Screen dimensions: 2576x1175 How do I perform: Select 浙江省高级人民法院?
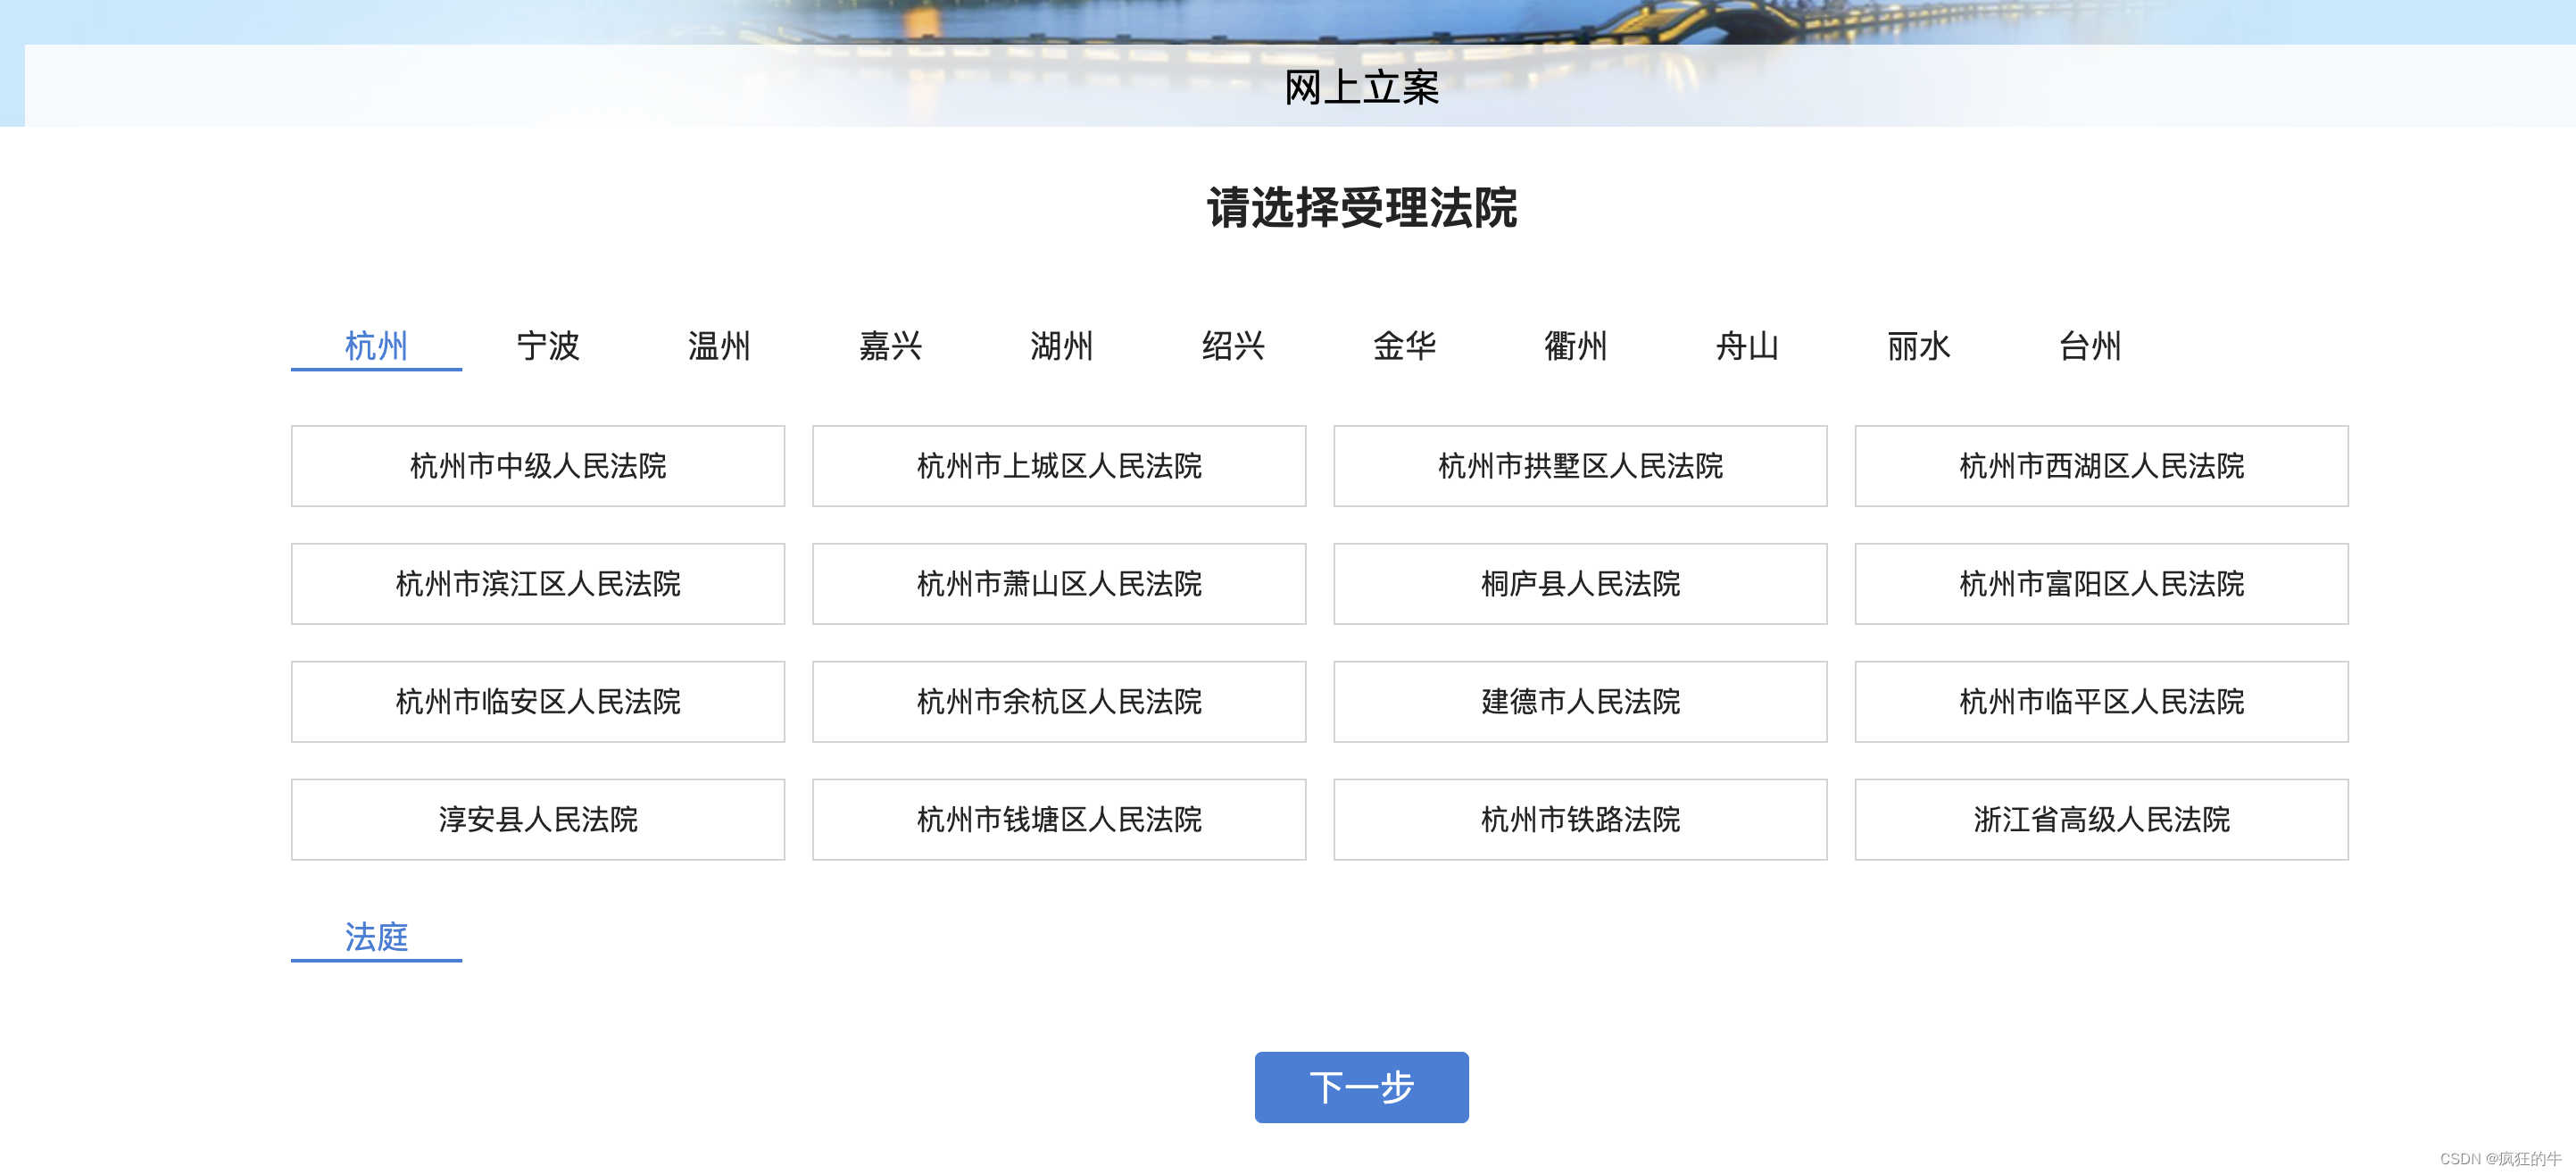pyautogui.click(x=2101, y=820)
